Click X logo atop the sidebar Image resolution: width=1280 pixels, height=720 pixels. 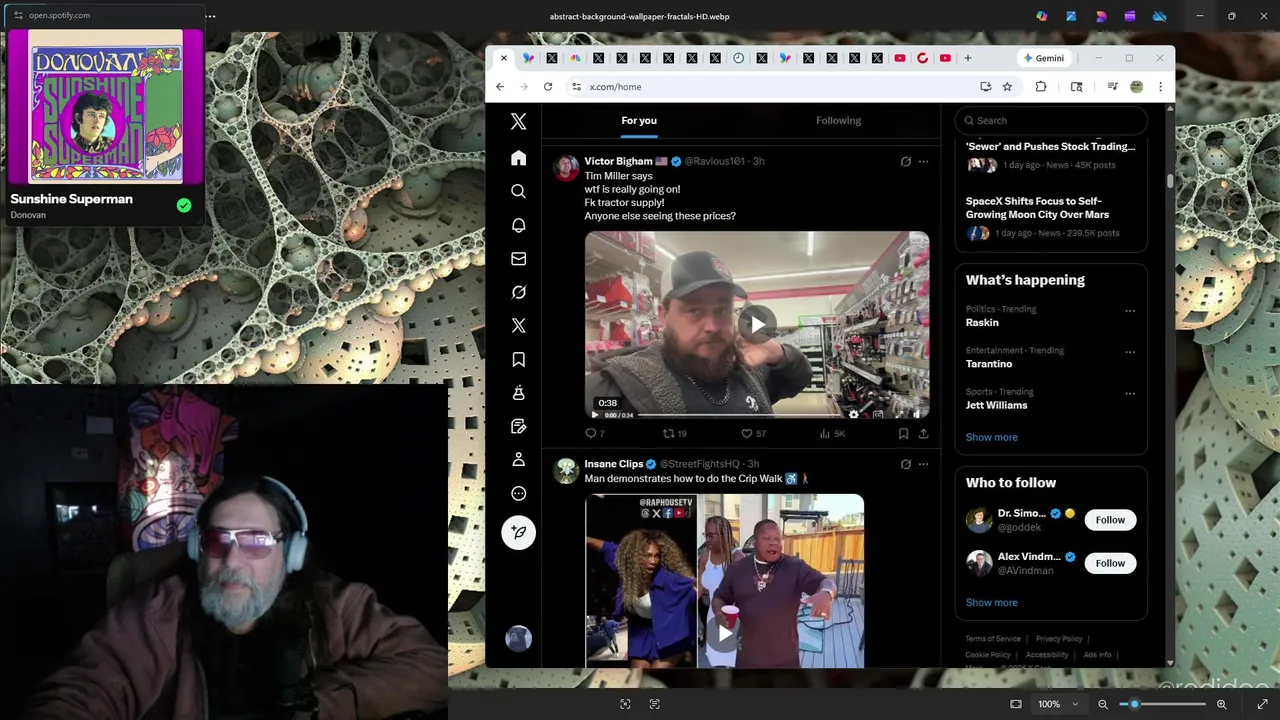pyautogui.click(x=518, y=121)
